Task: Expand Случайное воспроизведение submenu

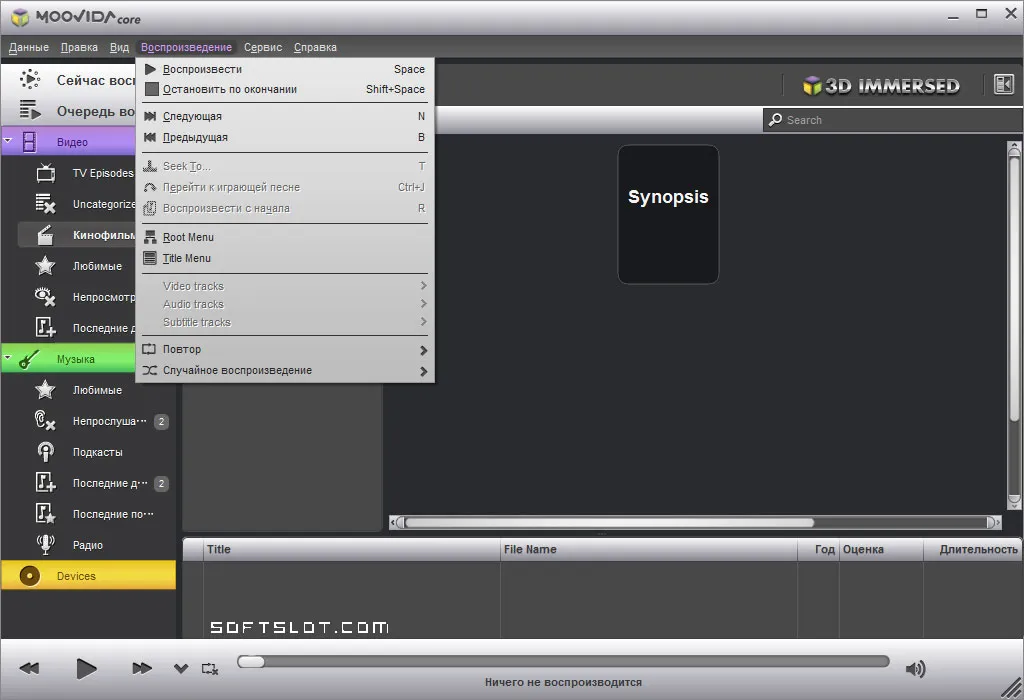Action: pos(285,370)
